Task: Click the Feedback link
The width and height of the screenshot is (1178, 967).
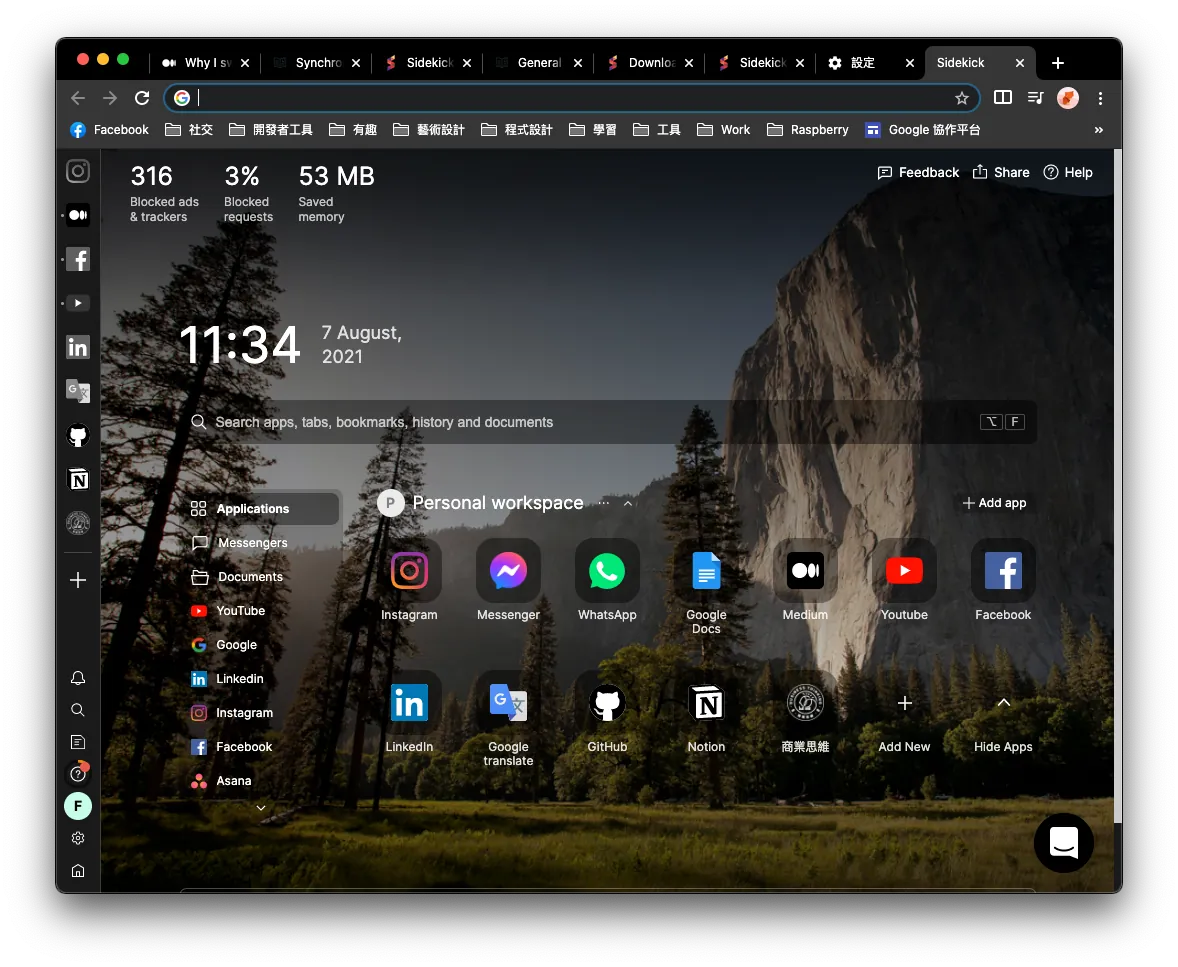Action: [x=918, y=172]
